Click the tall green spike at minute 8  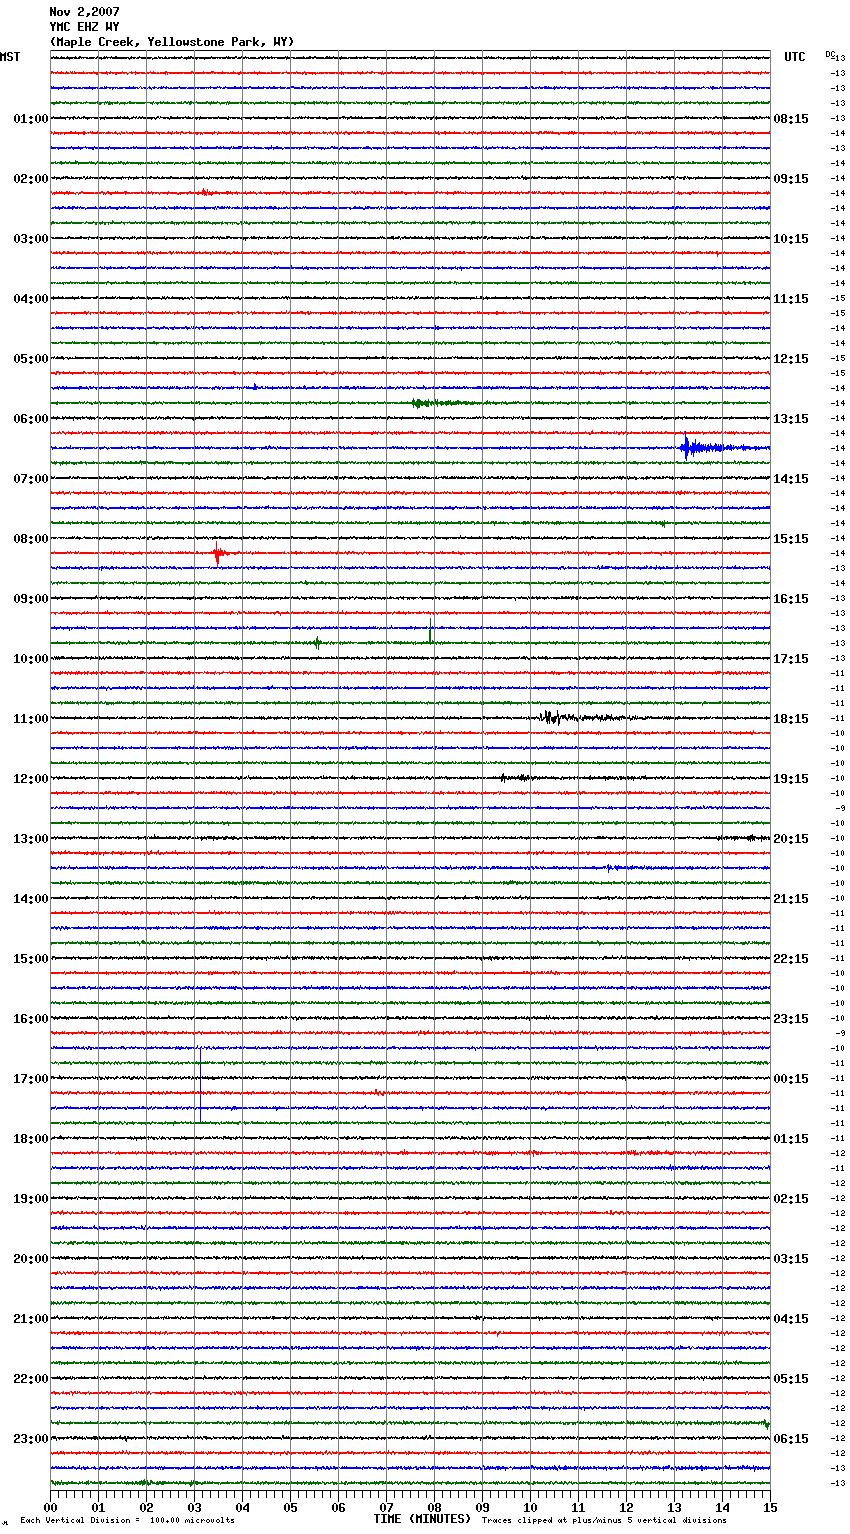click(430, 632)
